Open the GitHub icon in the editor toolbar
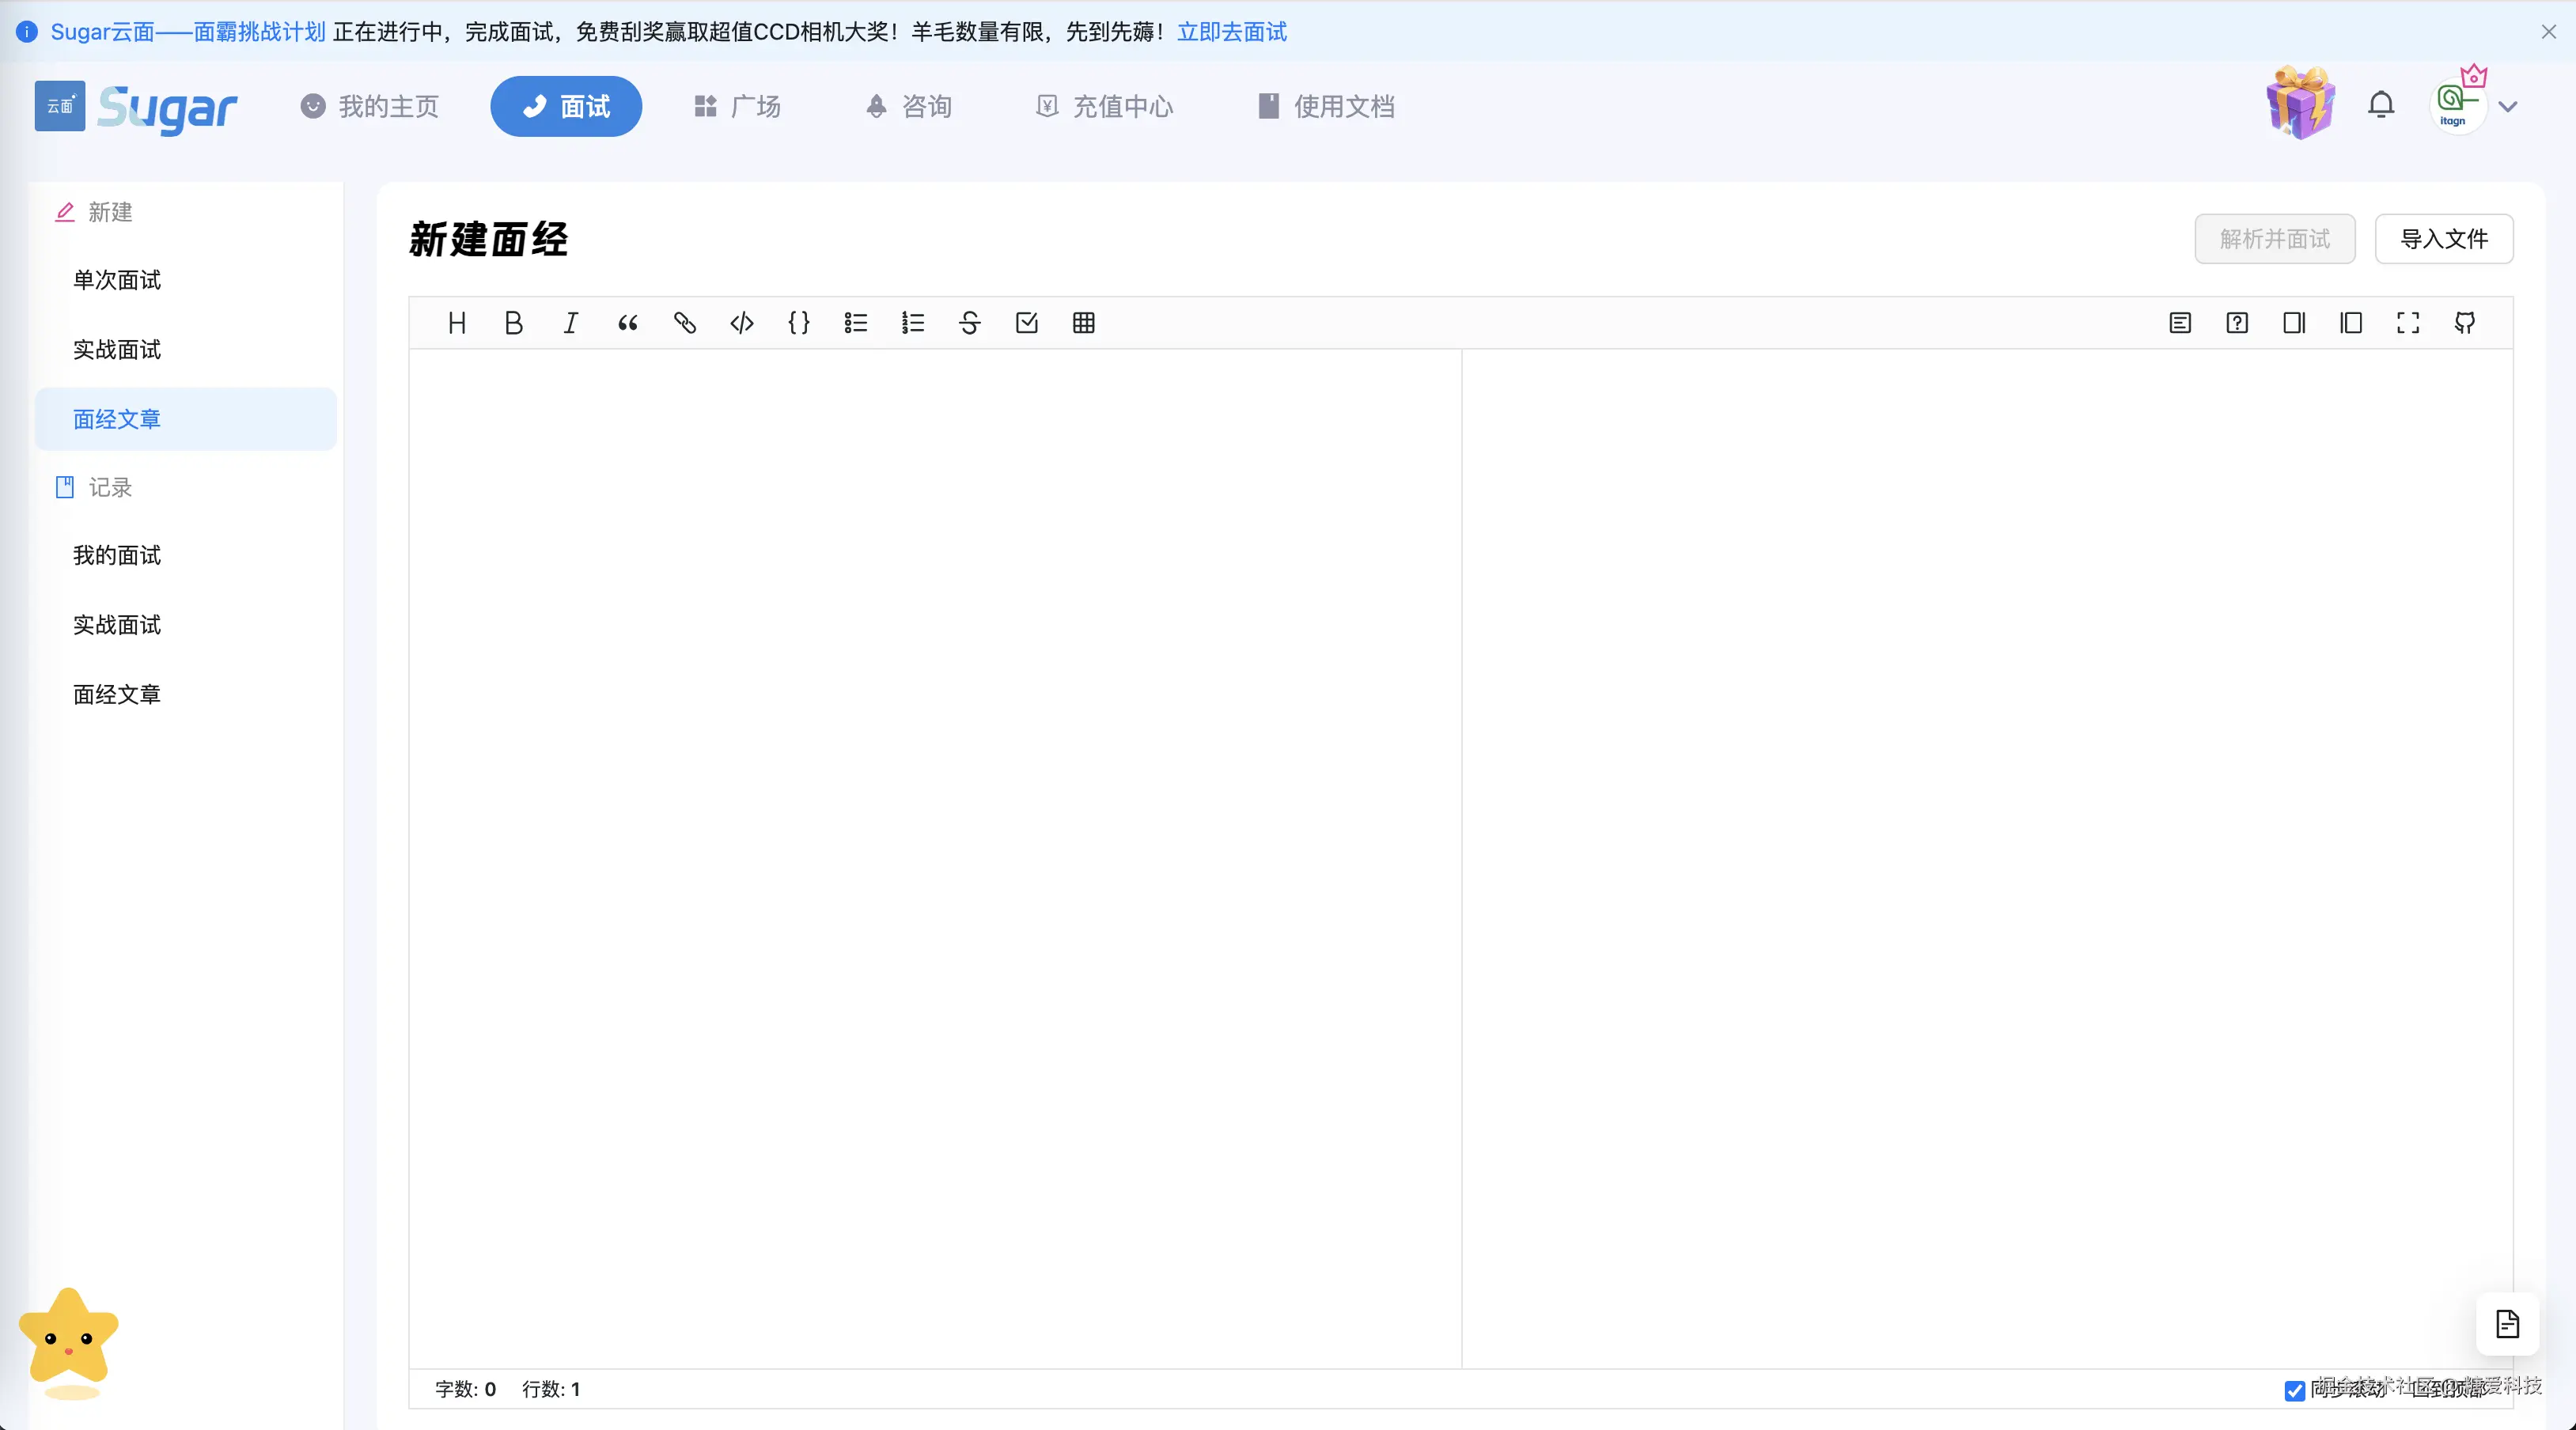2576x1430 pixels. [2465, 323]
